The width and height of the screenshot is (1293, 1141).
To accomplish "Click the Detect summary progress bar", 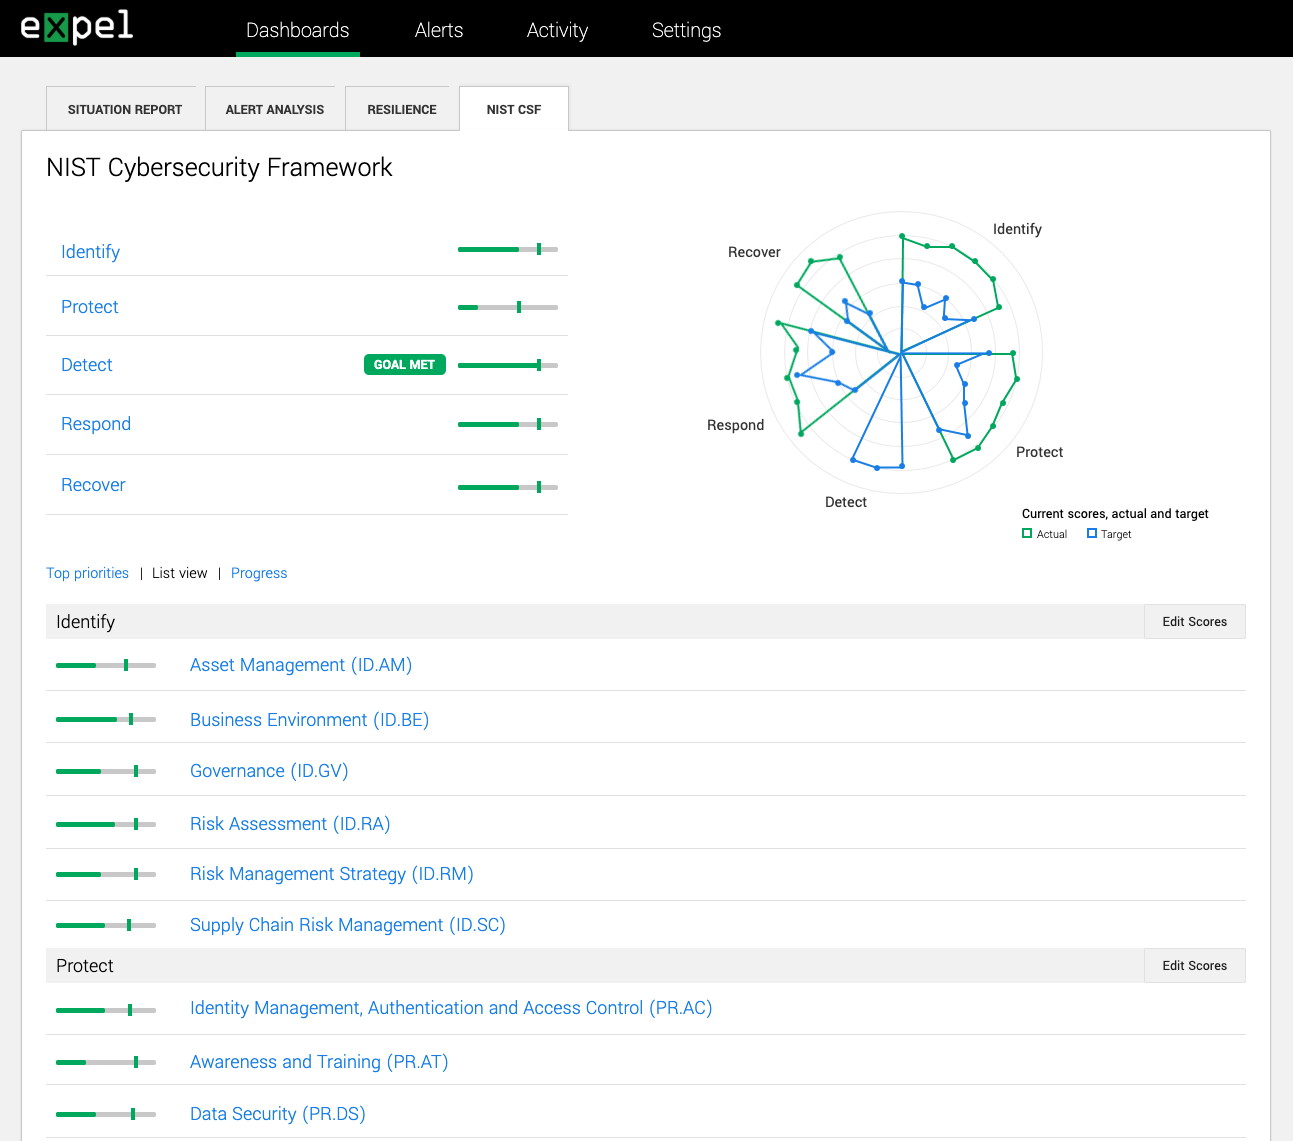I will (508, 365).
